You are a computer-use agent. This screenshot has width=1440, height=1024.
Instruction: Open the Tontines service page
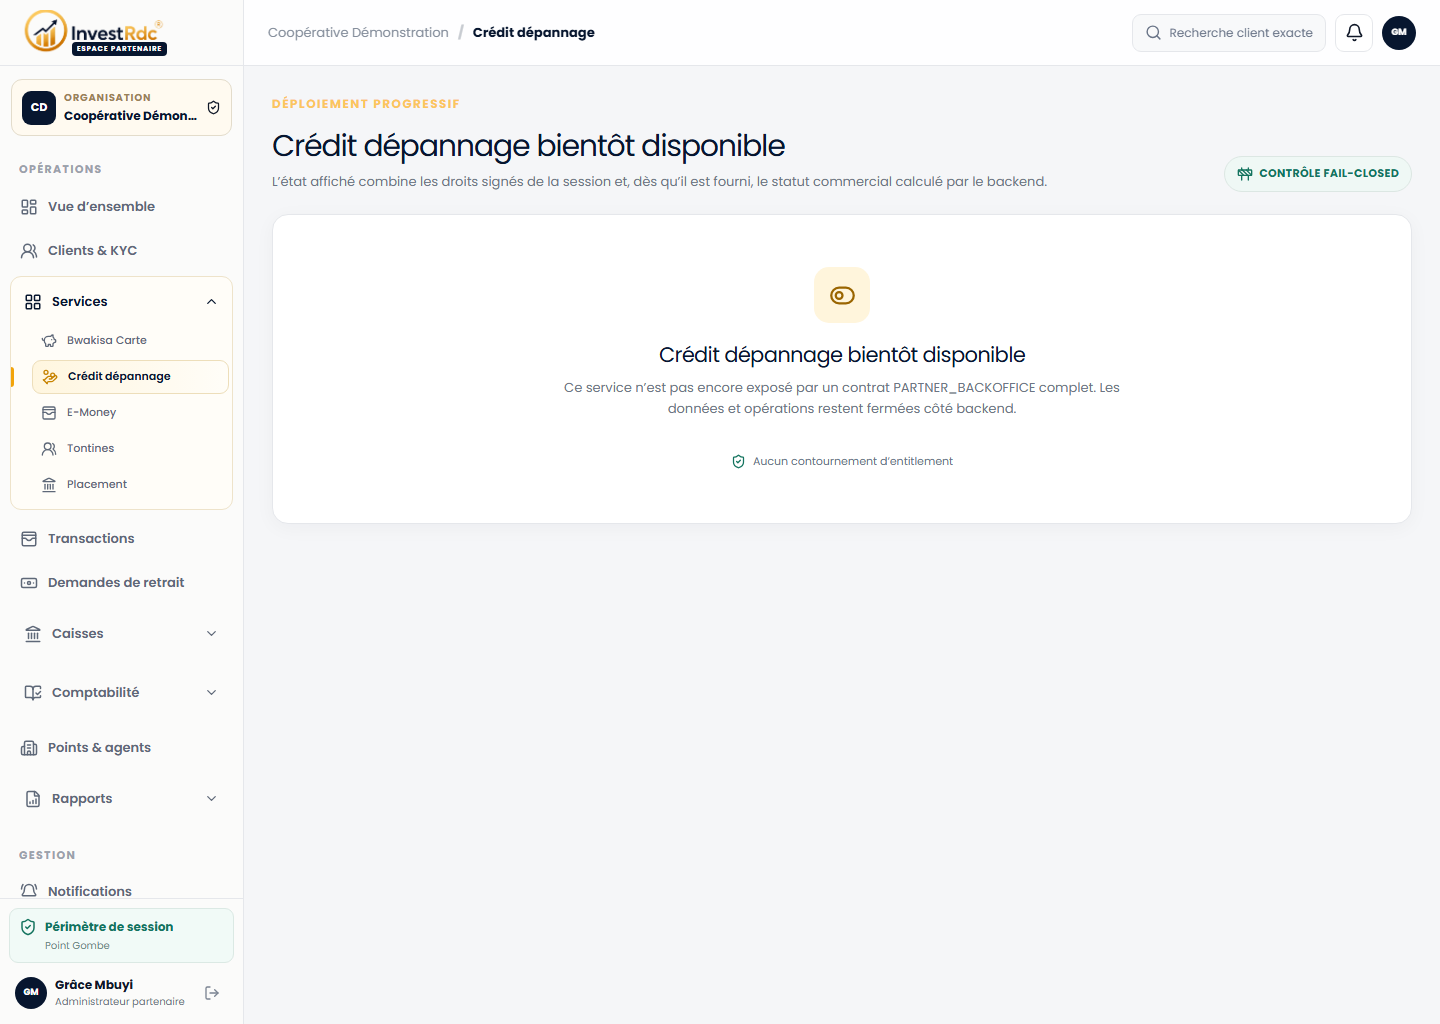pos(130,449)
